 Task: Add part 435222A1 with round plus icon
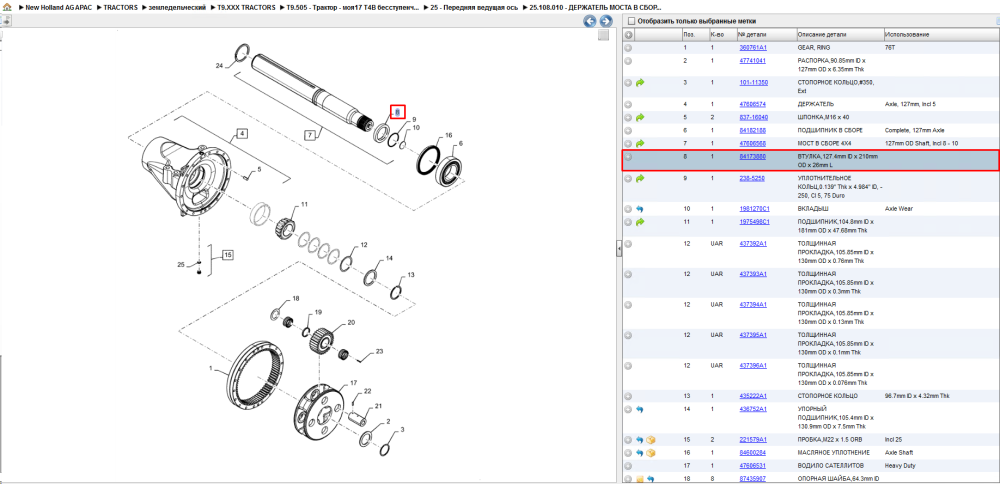(x=628, y=396)
